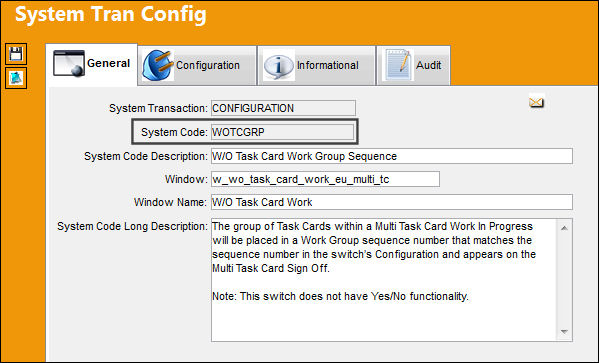599x363 pixels.
Task: Click the Window Name label
Action: pyautogui.click(x=170, y=202)
